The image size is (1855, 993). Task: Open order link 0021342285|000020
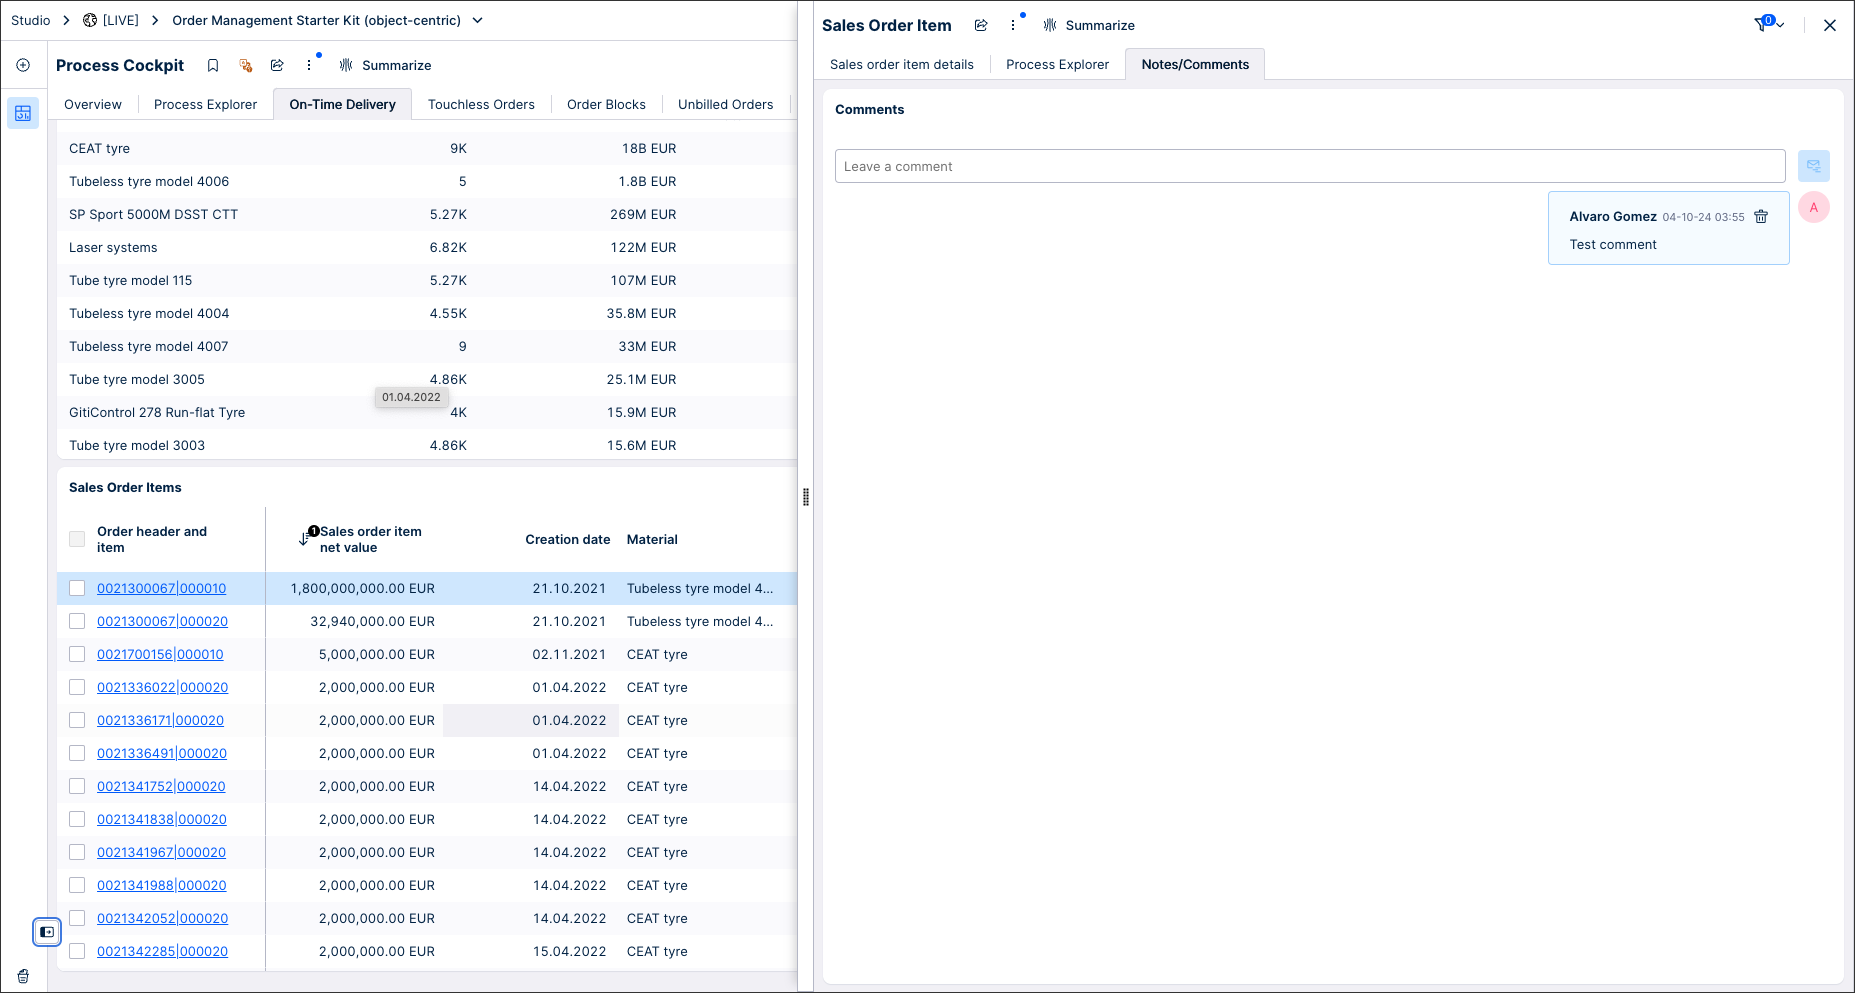pyautogui.click(x=162, y=951)
